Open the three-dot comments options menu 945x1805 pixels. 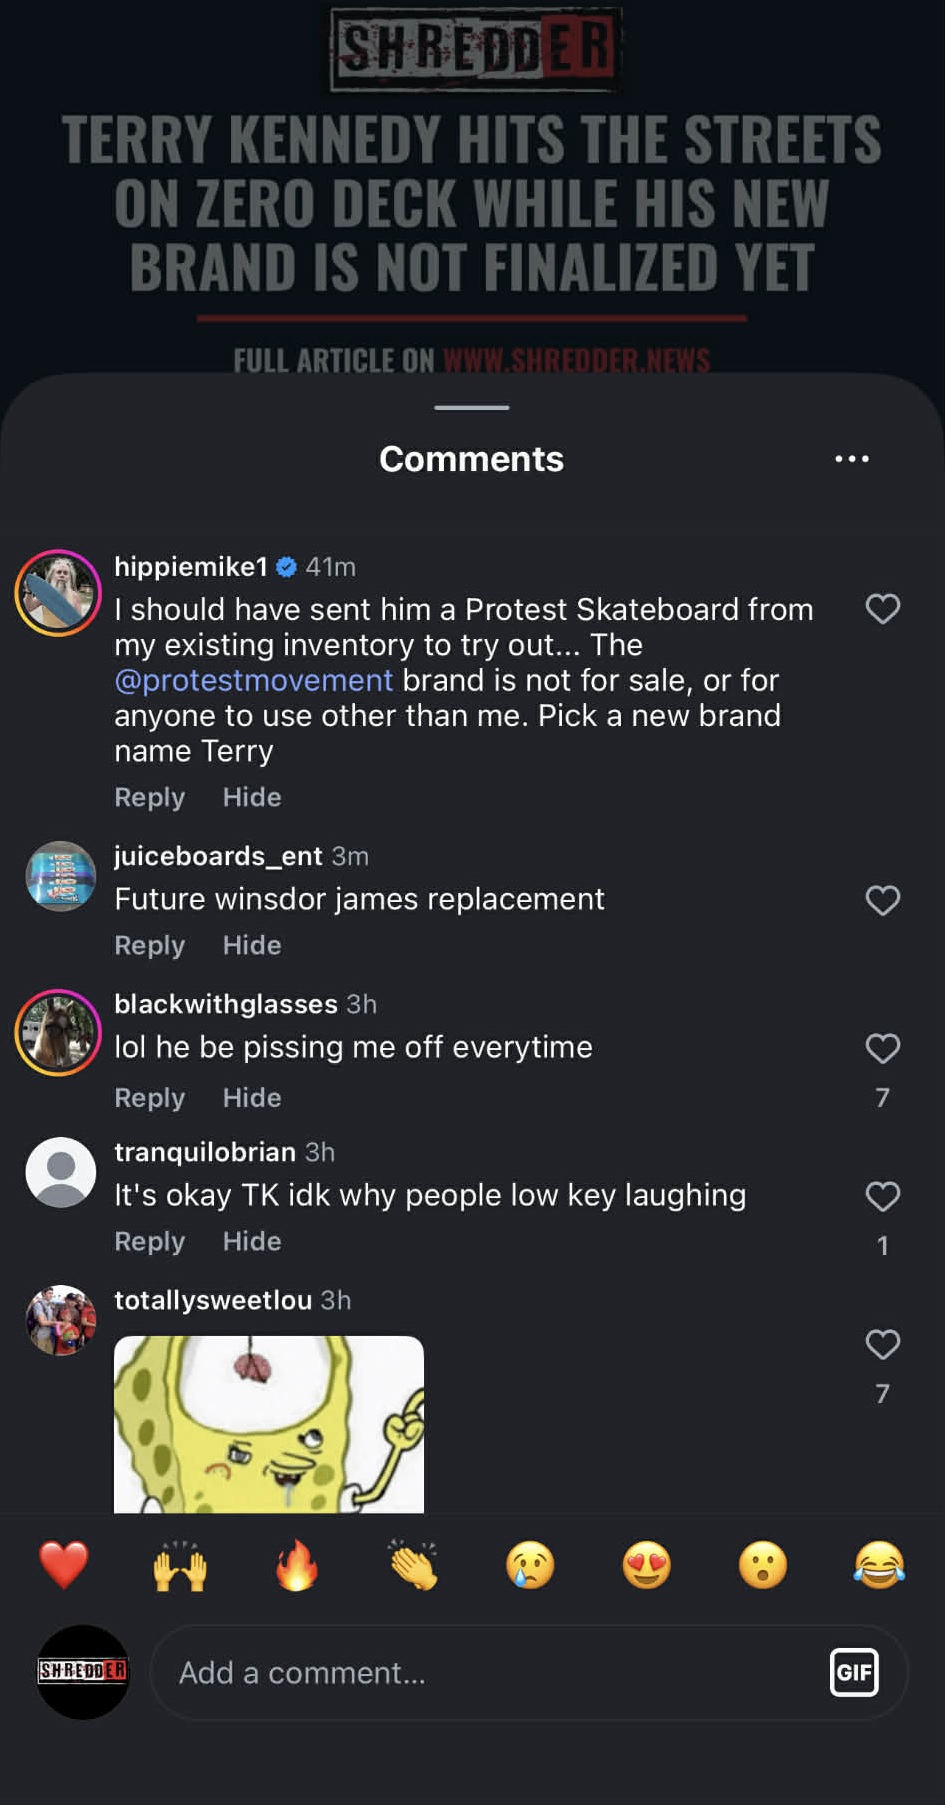pyautogui.click(x=852, y=459)
